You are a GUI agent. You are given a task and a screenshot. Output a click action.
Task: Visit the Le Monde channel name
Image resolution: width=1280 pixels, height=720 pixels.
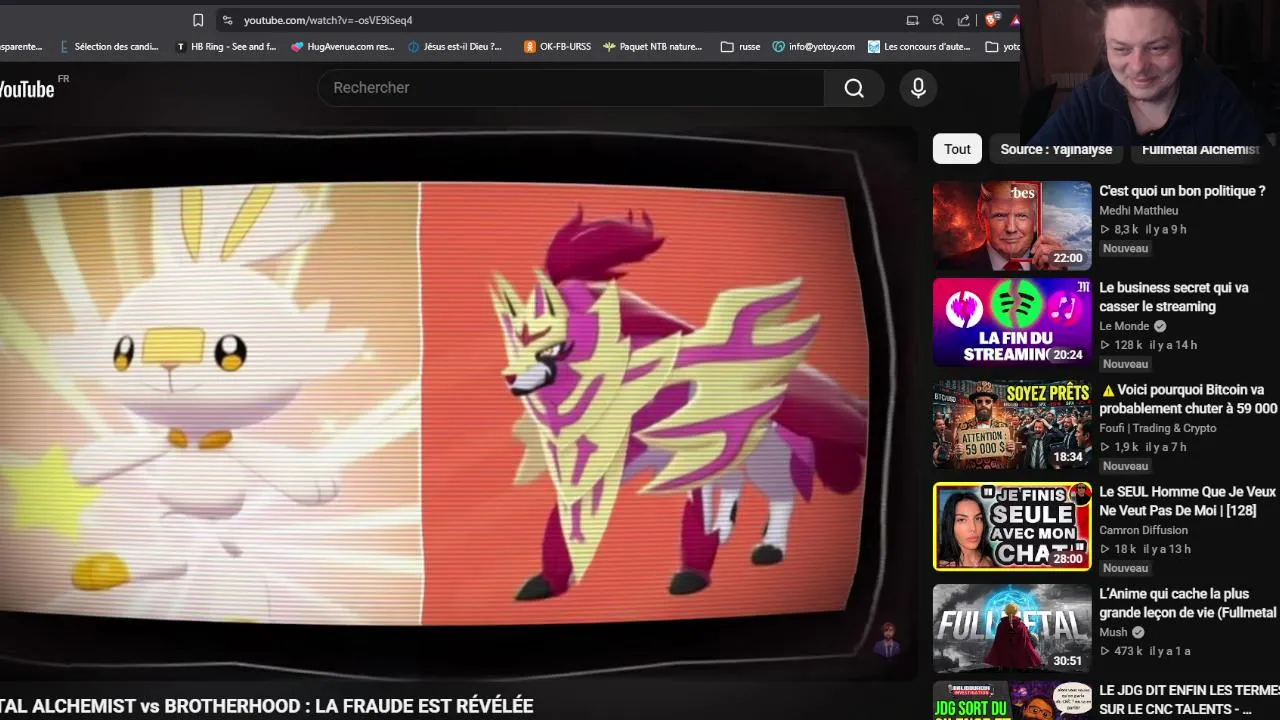coord(1124,326)
